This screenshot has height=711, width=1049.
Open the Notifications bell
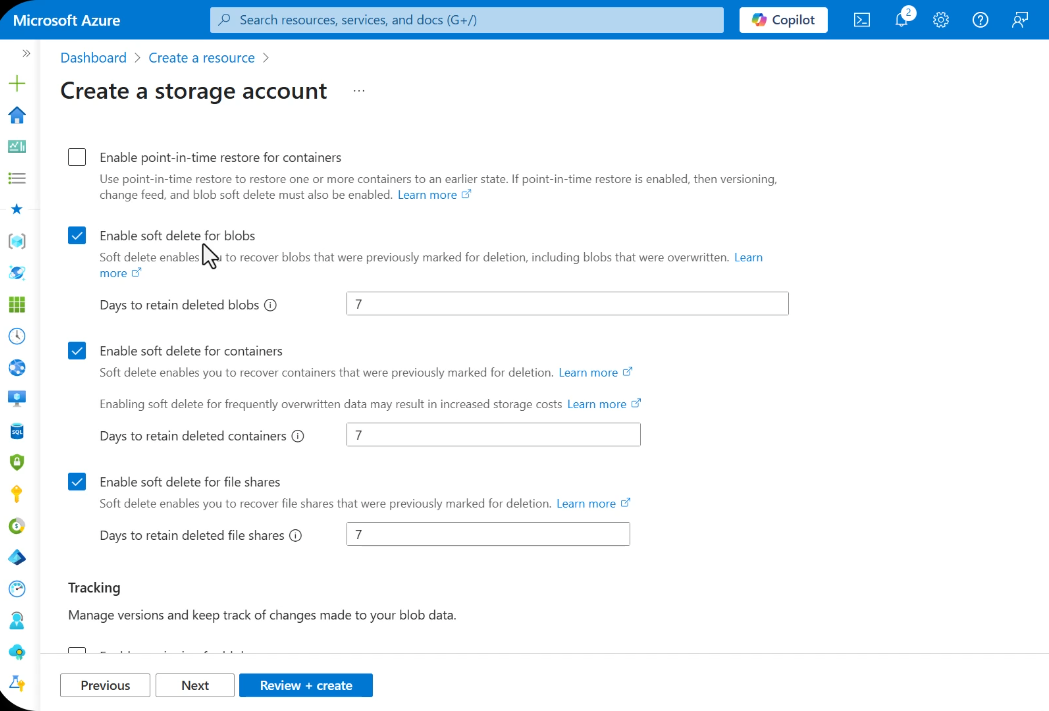click(903, 20)
